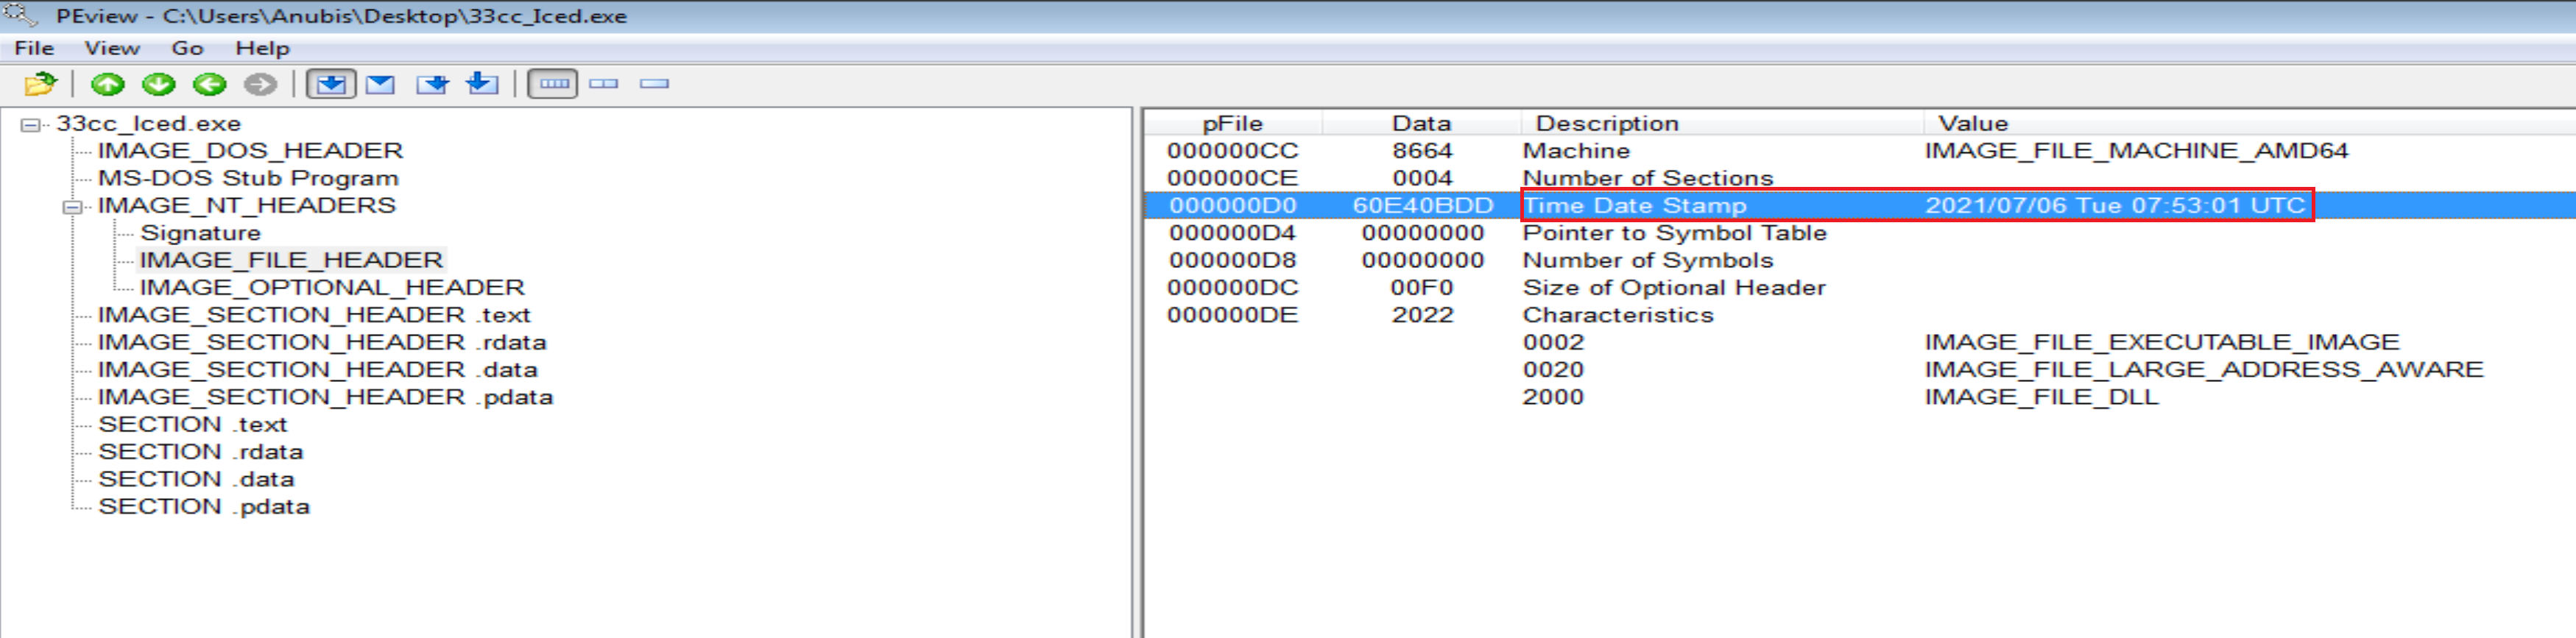
Task: Select the single-segment width view button
Action: [654, 85]
